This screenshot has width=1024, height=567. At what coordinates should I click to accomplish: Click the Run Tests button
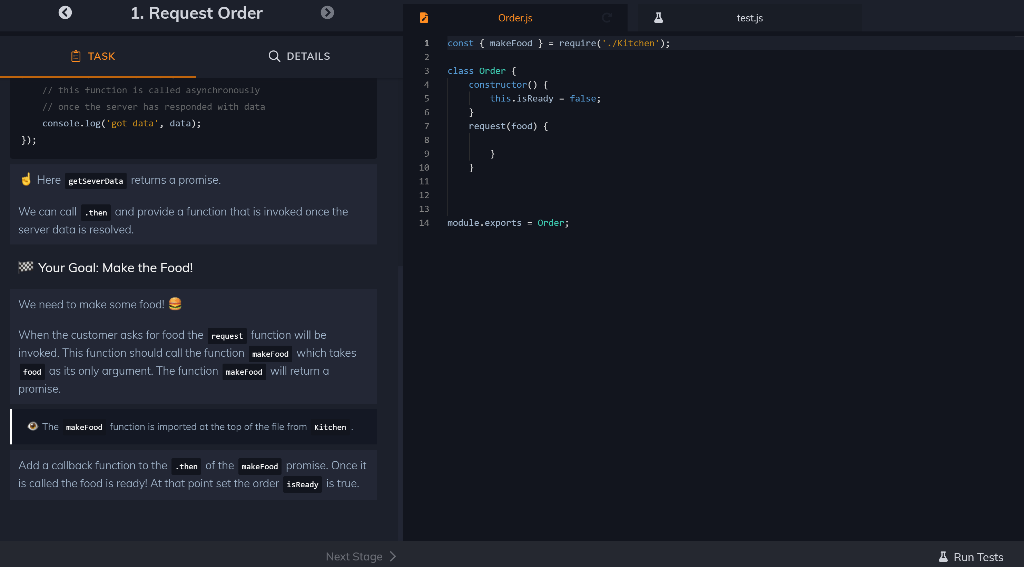coord(970,557)
